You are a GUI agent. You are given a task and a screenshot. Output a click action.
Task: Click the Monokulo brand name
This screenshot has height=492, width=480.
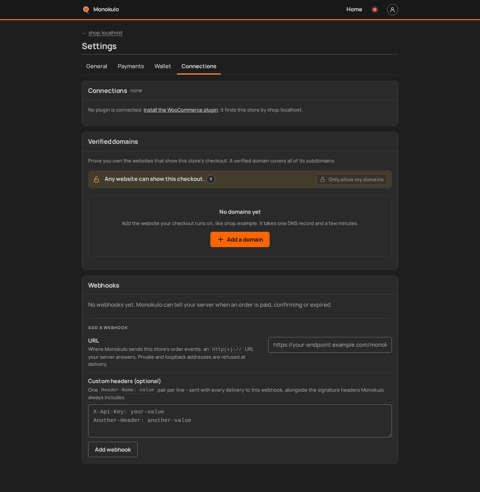[x=106, y=9]
